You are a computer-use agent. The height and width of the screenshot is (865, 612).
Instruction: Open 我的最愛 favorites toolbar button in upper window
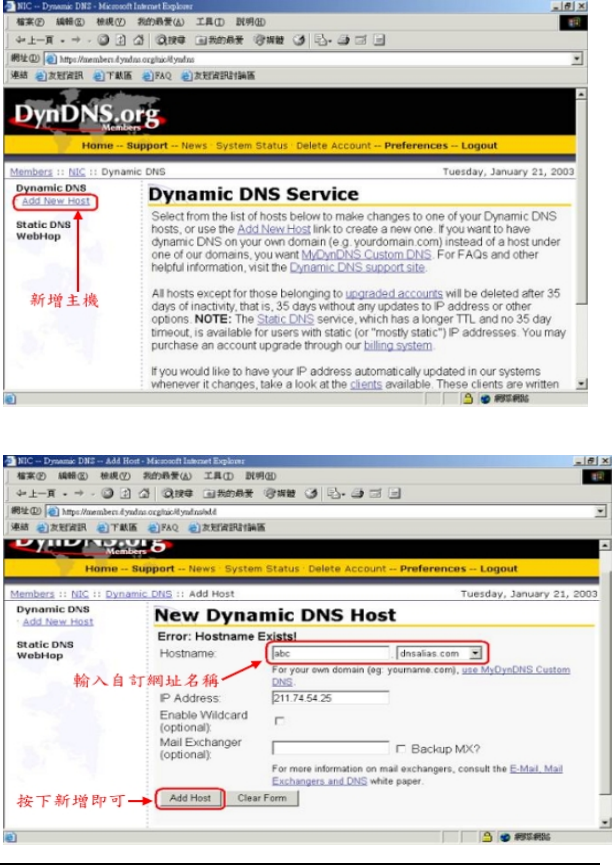tap(219, 40)
